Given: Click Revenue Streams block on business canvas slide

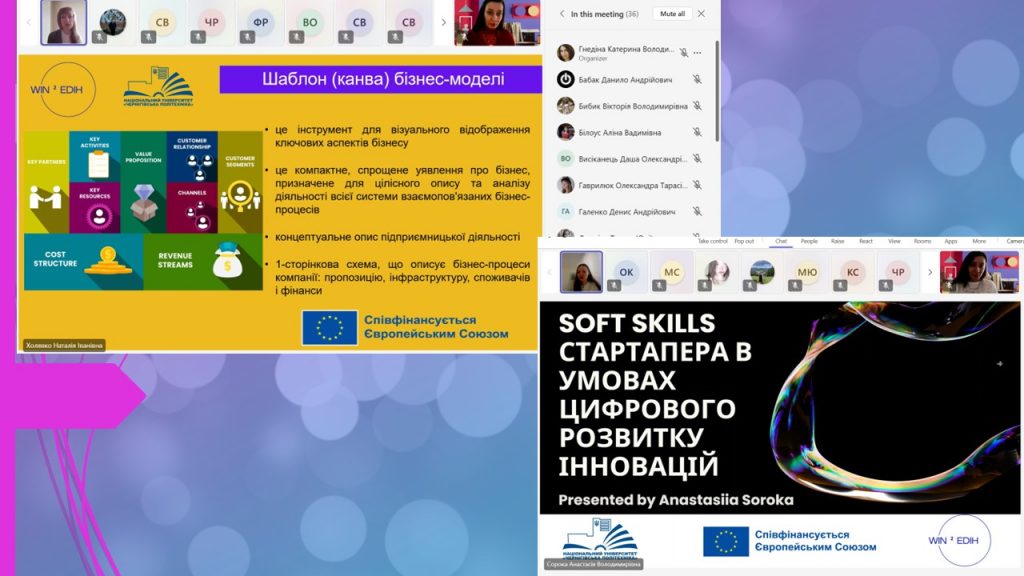Looking at the screenshot, I should tap(203, 262).
